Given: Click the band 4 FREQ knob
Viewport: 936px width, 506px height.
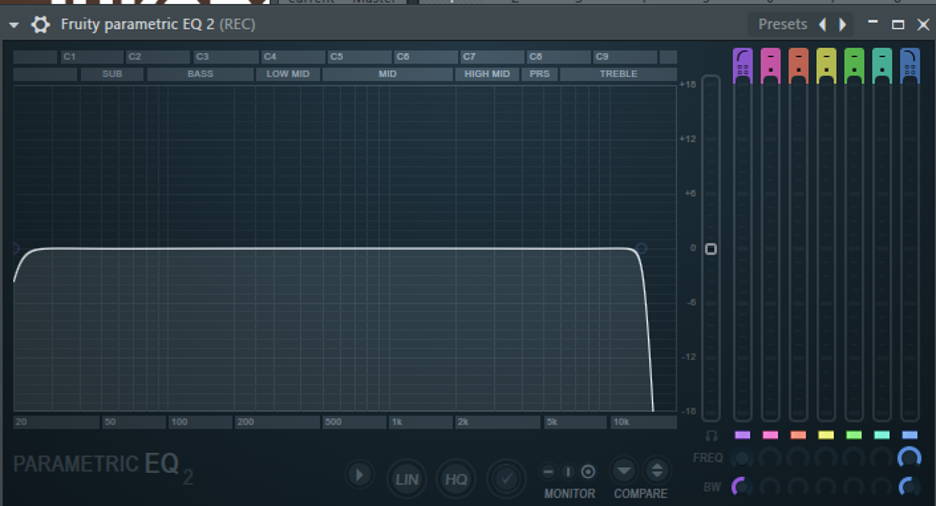Looking at the screenshot, I should pos(826,458).
